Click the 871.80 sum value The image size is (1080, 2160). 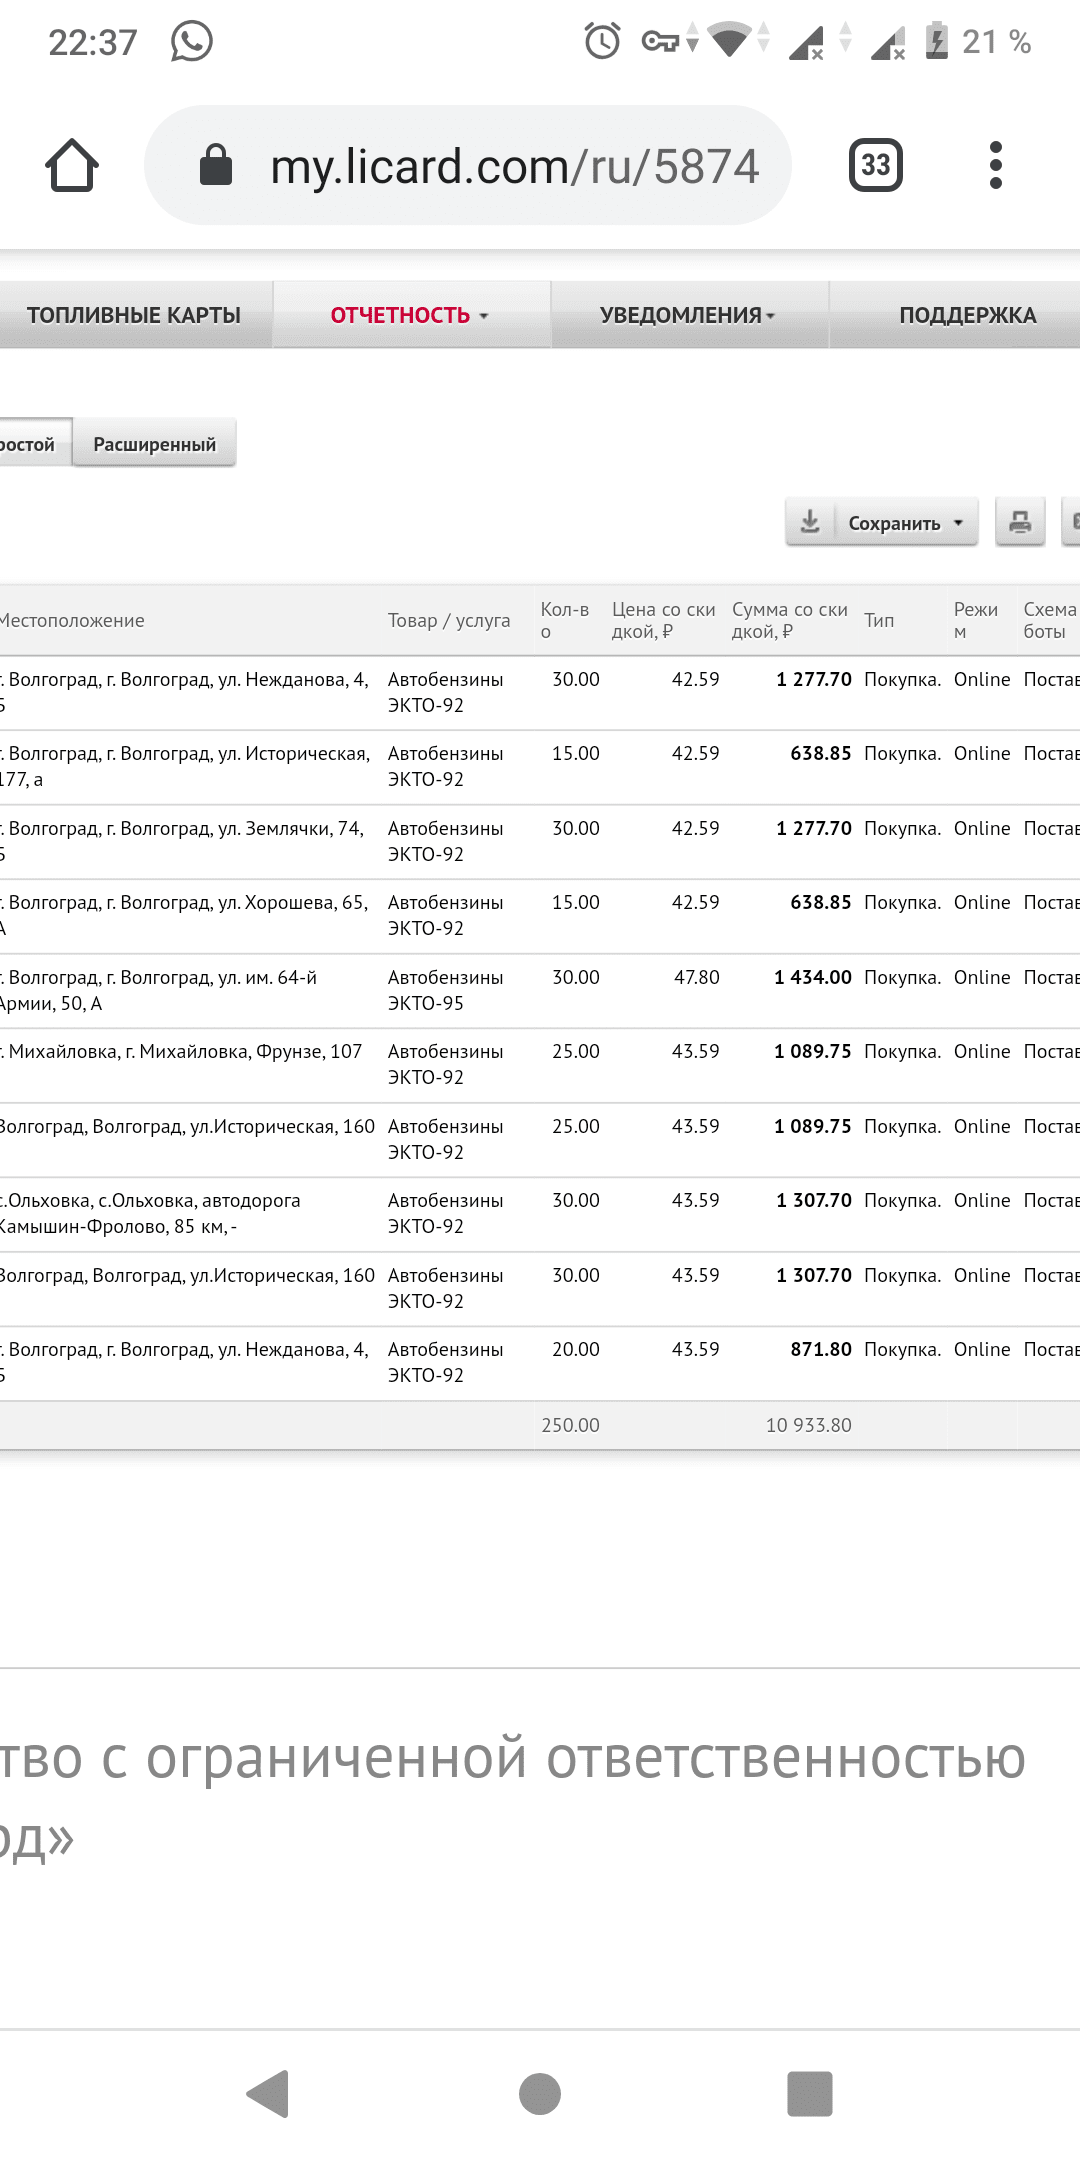tap(821, 1349)
